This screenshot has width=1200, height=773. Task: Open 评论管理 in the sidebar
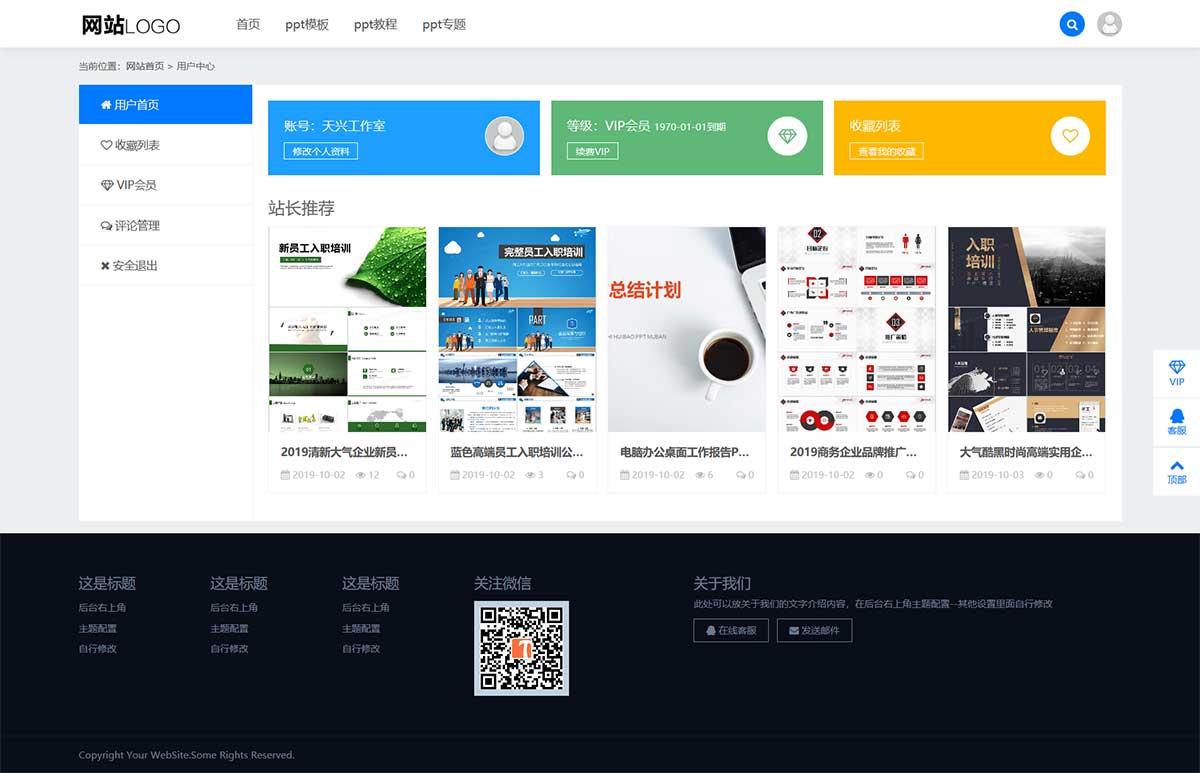(165, 225)
